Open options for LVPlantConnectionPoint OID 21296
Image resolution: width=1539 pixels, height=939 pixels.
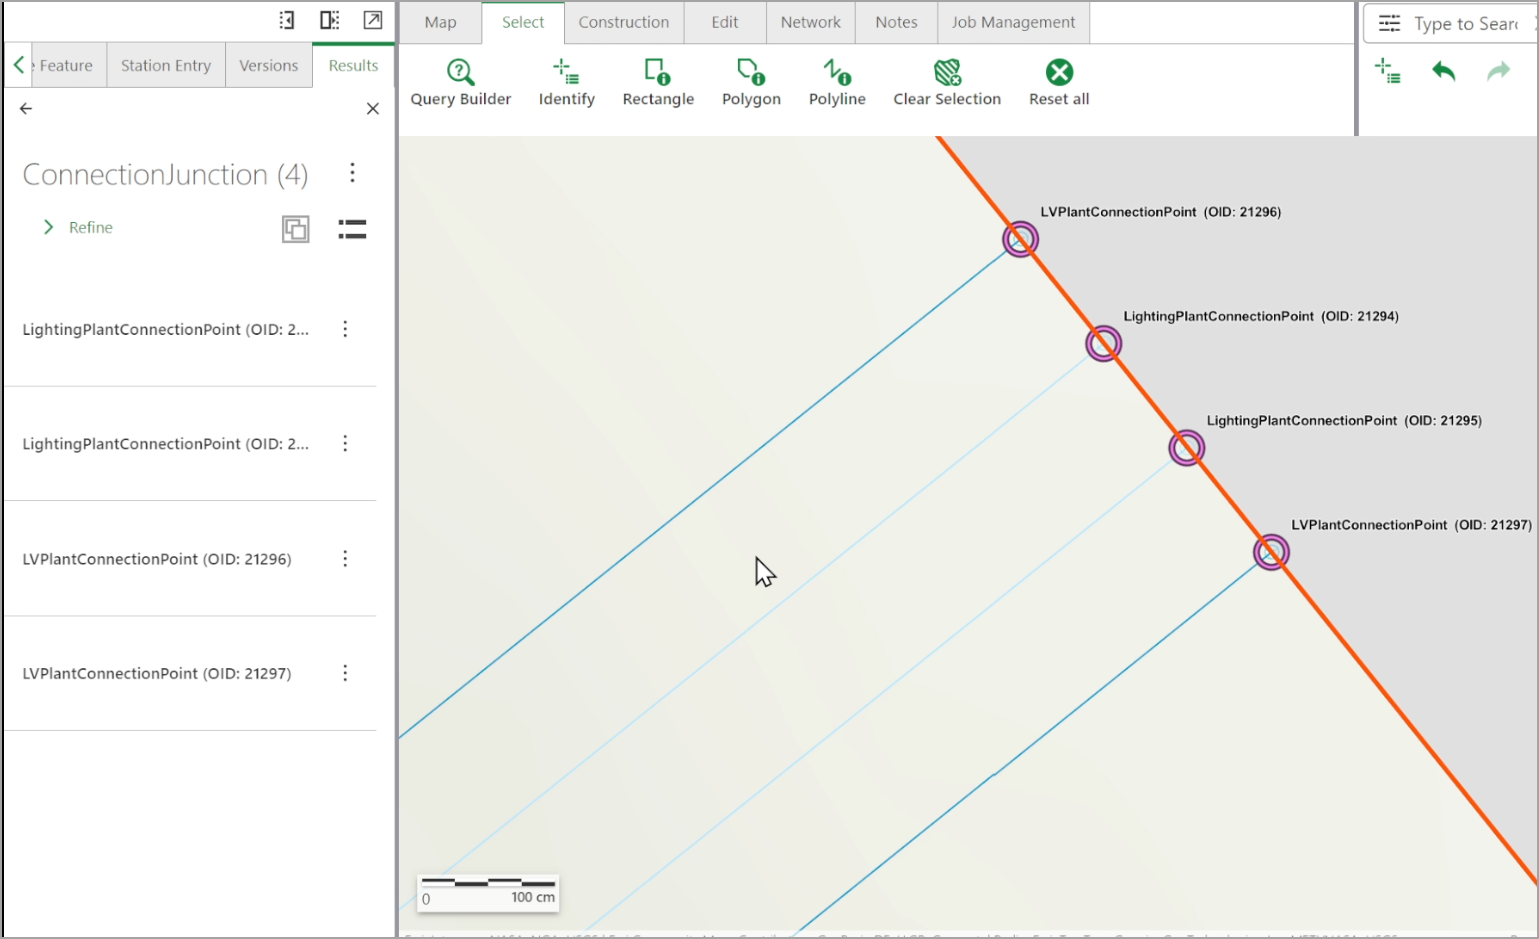(345, 559)
